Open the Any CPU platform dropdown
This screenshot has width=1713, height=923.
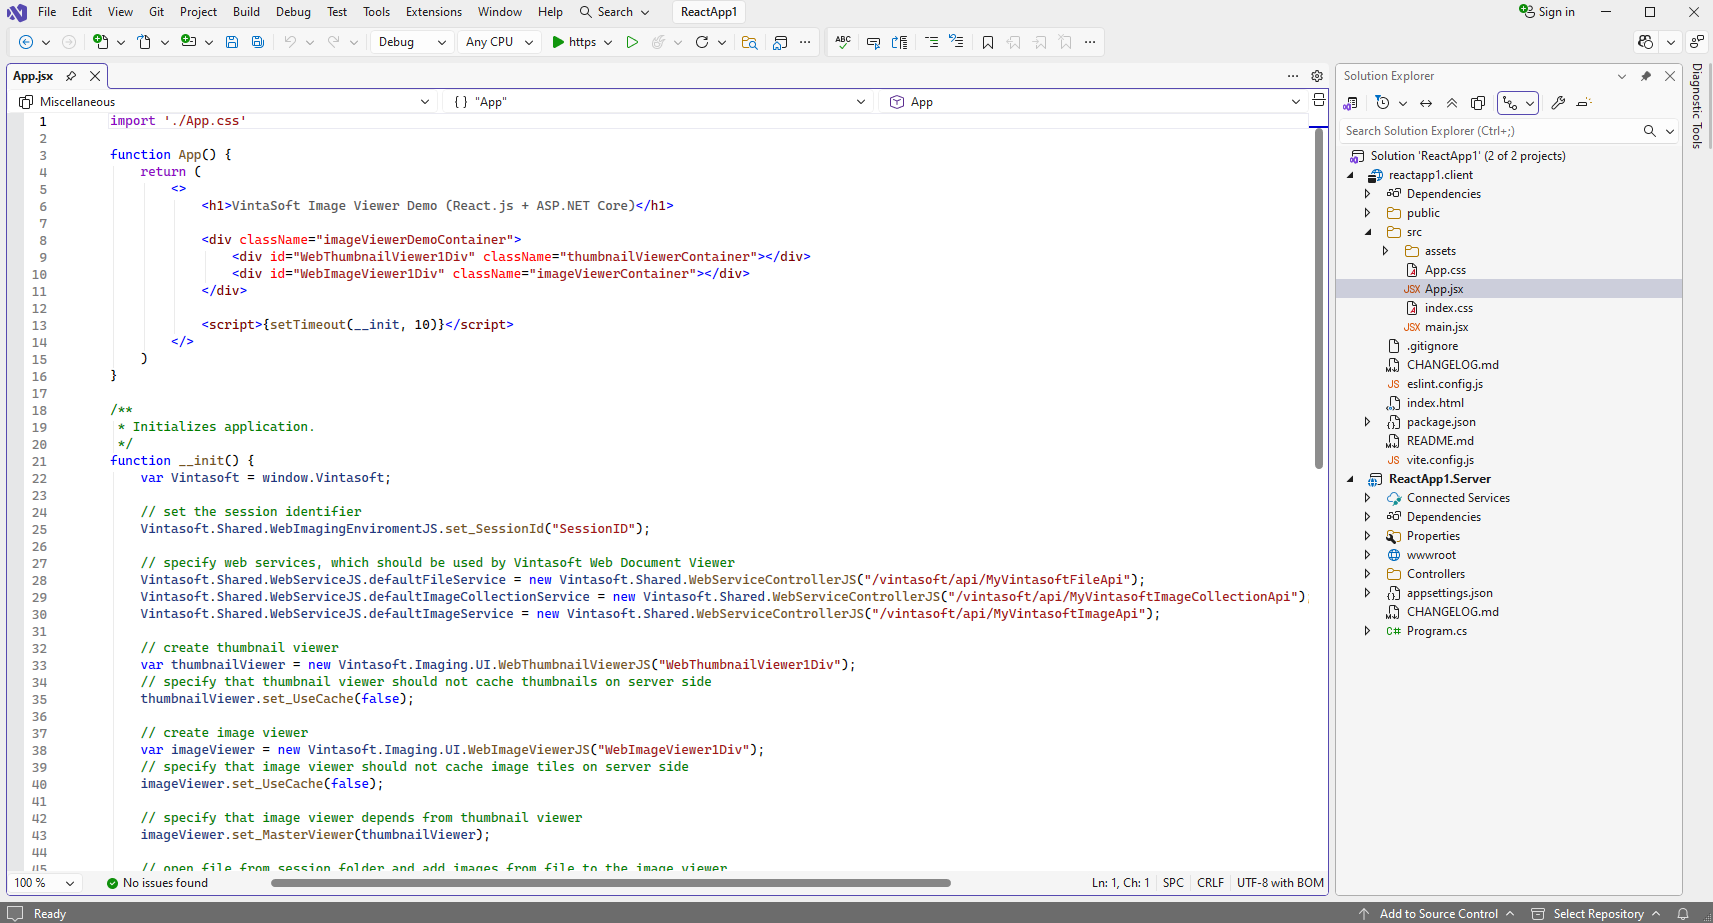[x=499, y=42]
